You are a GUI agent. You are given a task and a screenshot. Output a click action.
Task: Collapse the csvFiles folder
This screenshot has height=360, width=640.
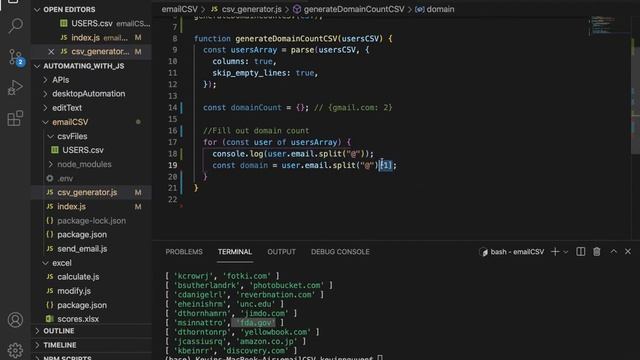coord(91,136)
